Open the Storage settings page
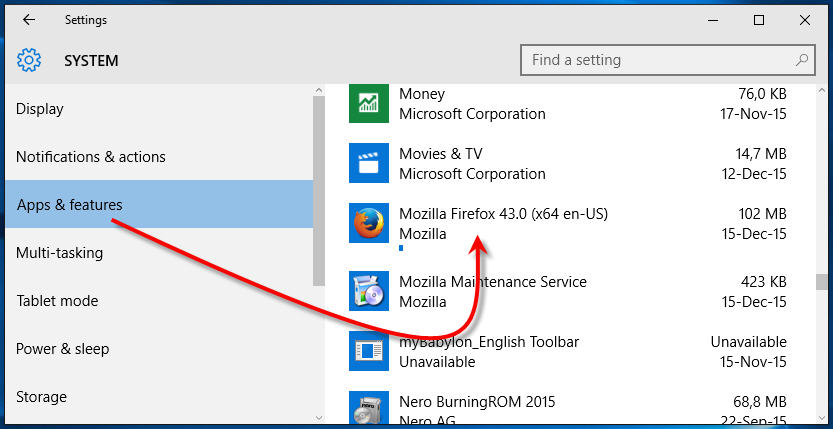This screenshot has width=833, height=429. (x=41, y=397)
